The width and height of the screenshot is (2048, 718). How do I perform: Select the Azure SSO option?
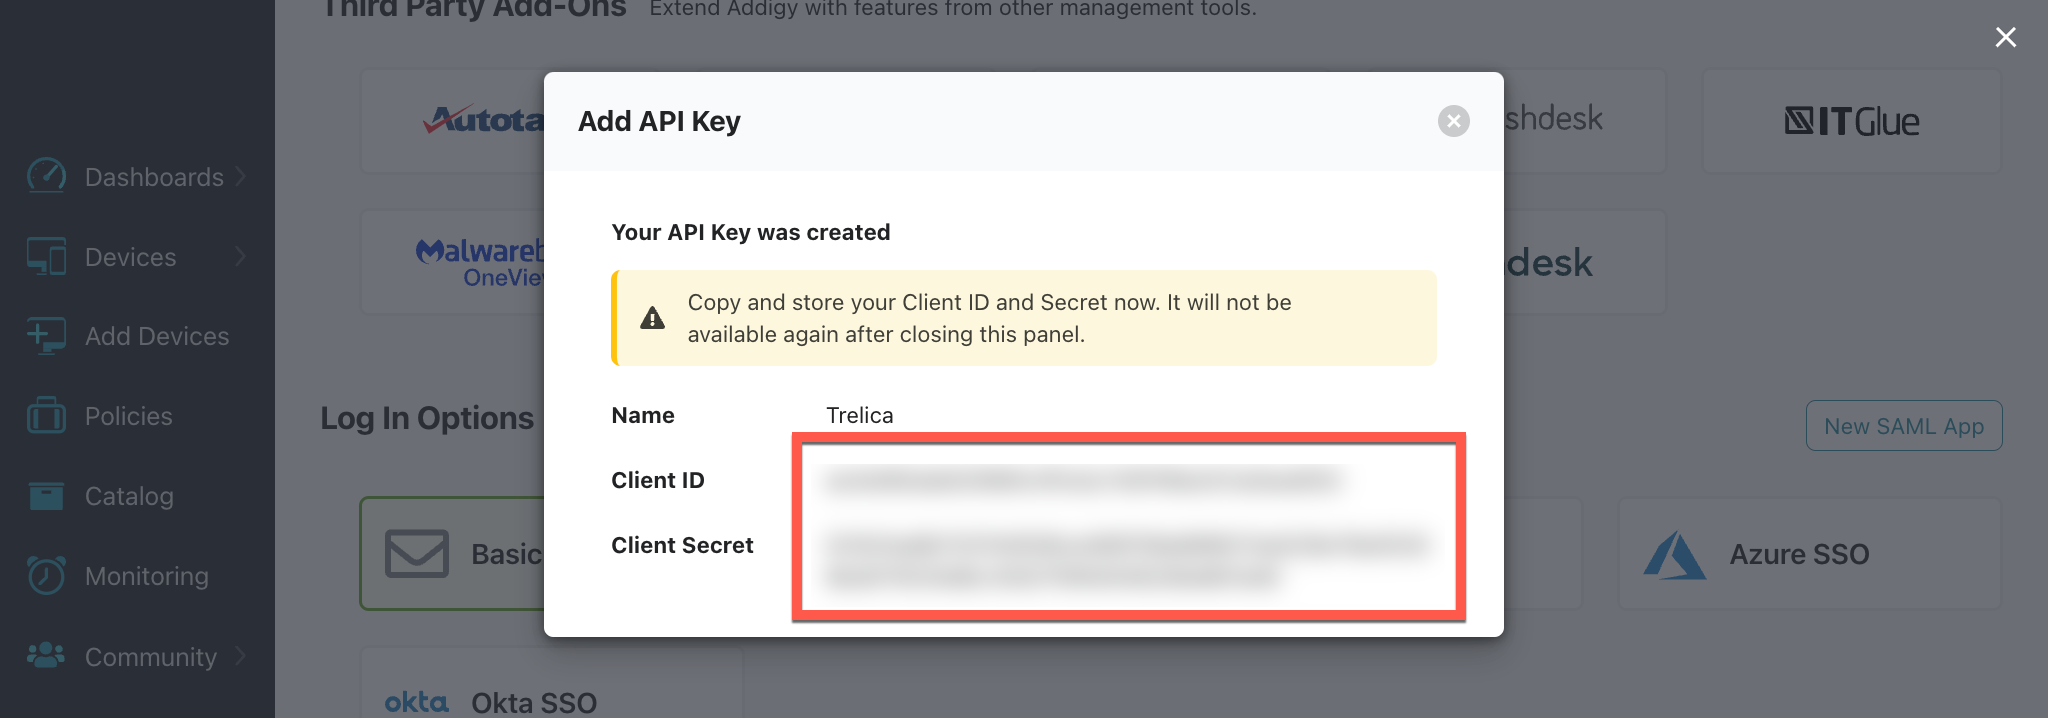1810,554
